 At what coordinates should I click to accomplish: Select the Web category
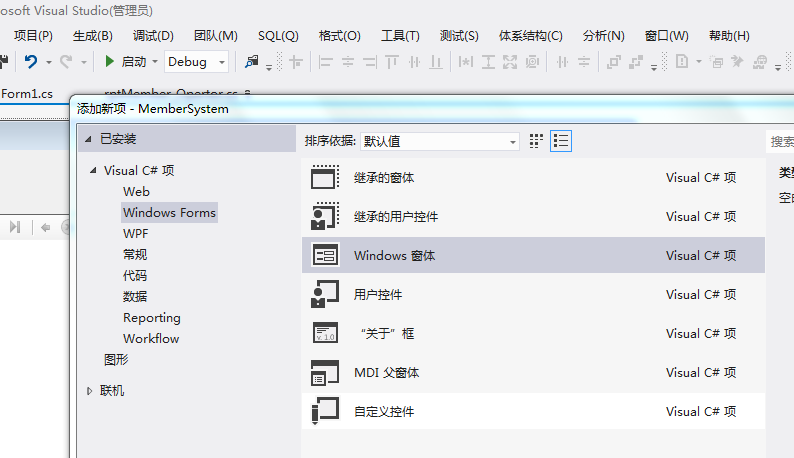tap(136, 192)
